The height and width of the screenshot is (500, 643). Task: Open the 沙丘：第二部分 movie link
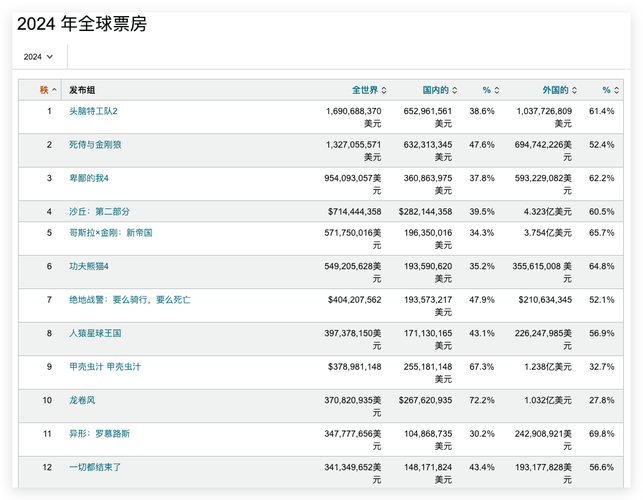click(99, 212)
